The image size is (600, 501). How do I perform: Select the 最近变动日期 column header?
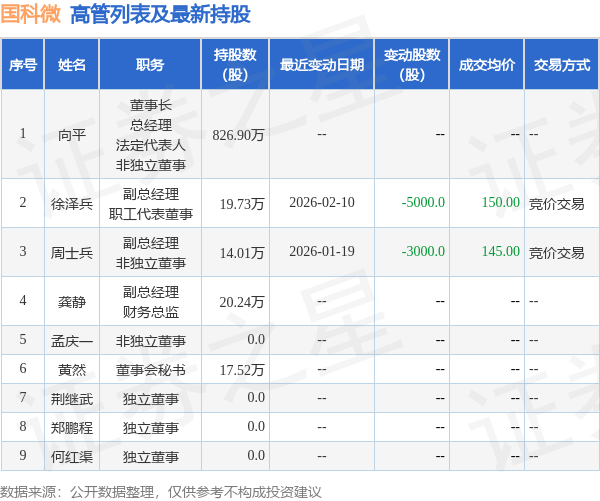coord(322,65)
